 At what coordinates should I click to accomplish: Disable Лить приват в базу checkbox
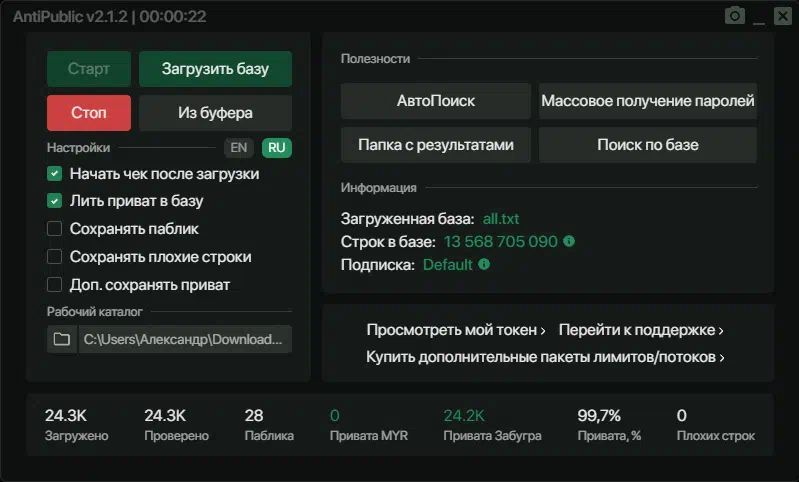pos(55,201)
